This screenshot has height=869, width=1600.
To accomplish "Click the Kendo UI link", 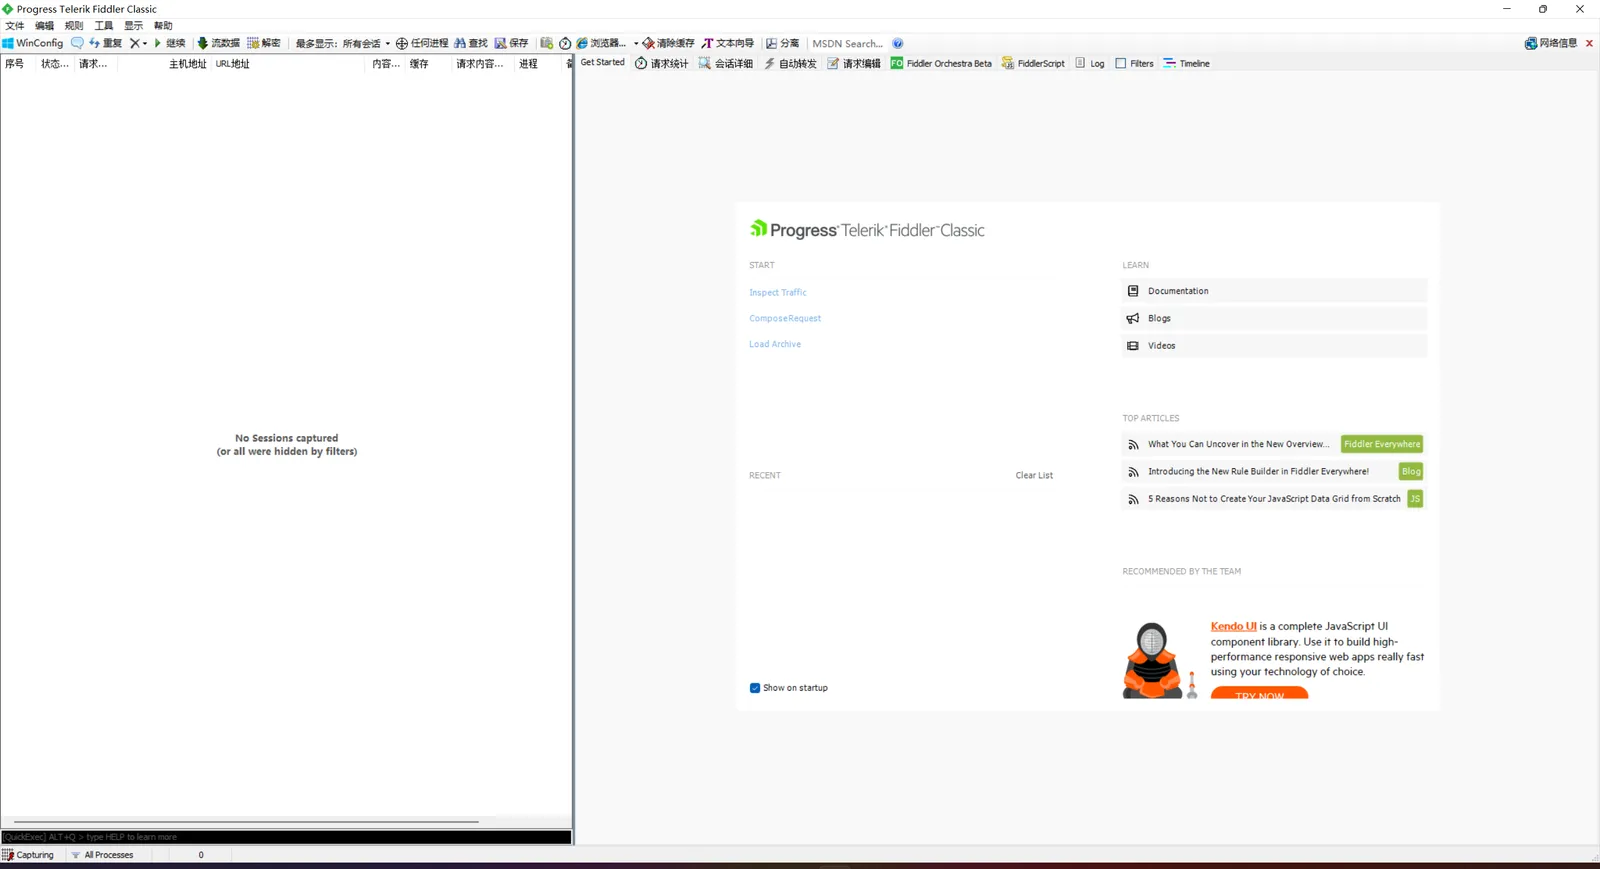I will (1233, 626).
